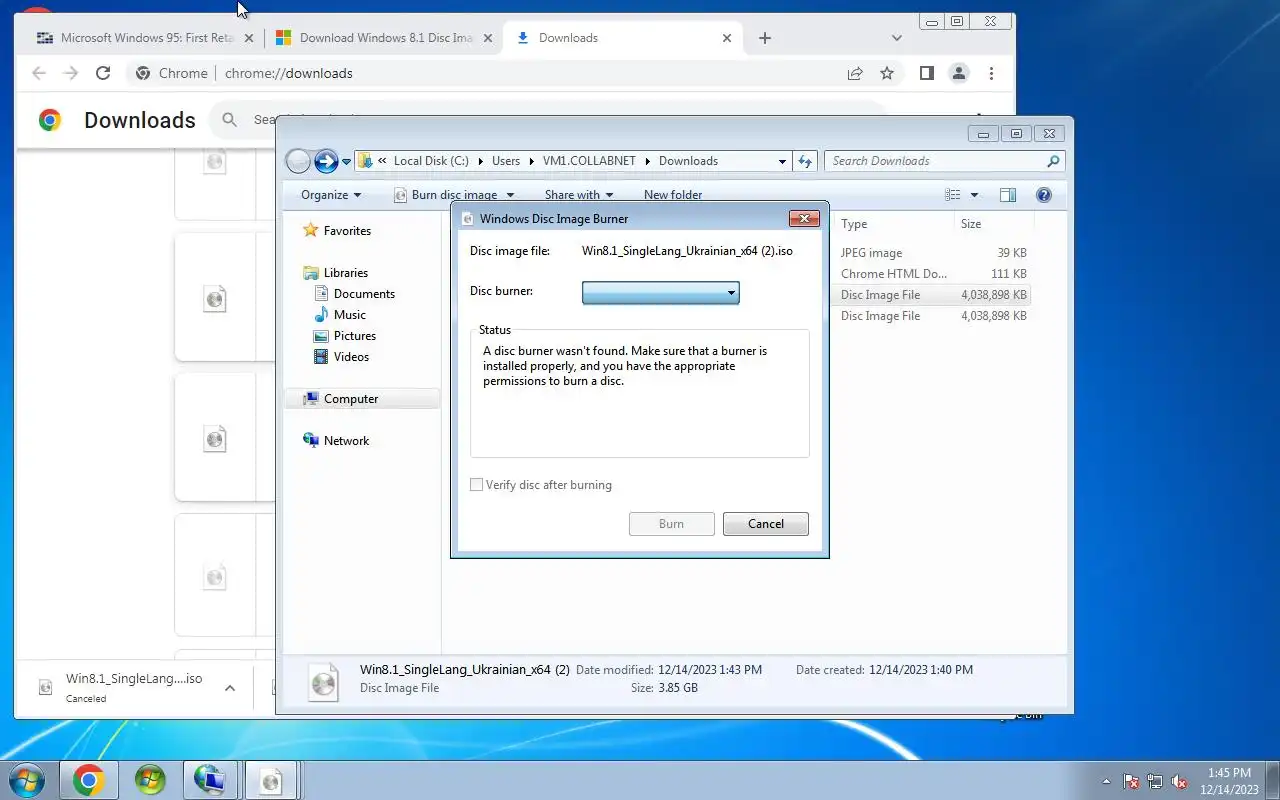Open the view options dropdown arrow
The width and height of the screenshot is (1280, 800).
[975, 195]
